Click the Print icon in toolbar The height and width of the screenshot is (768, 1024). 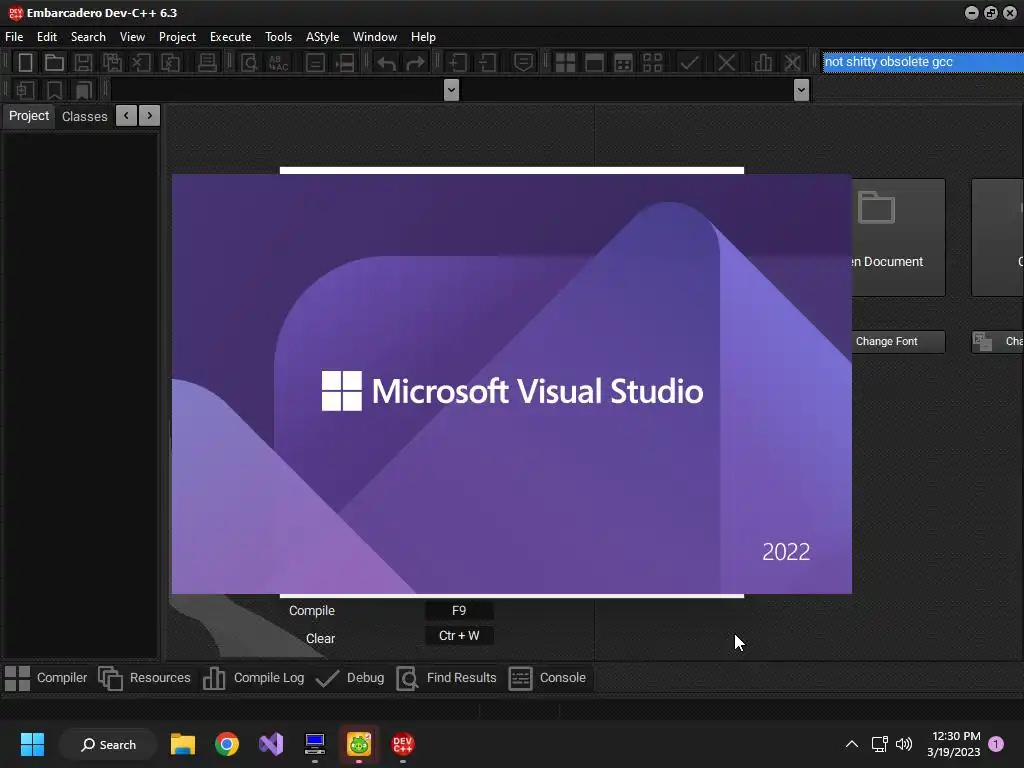[x=207, y=63]
